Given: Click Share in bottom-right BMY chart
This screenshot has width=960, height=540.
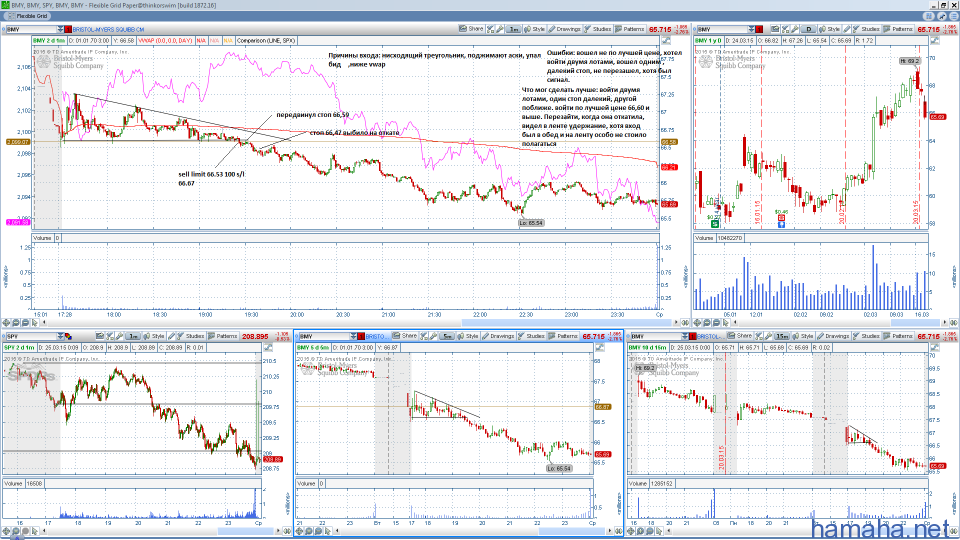Looking at the screenshot, I should 740,336.
